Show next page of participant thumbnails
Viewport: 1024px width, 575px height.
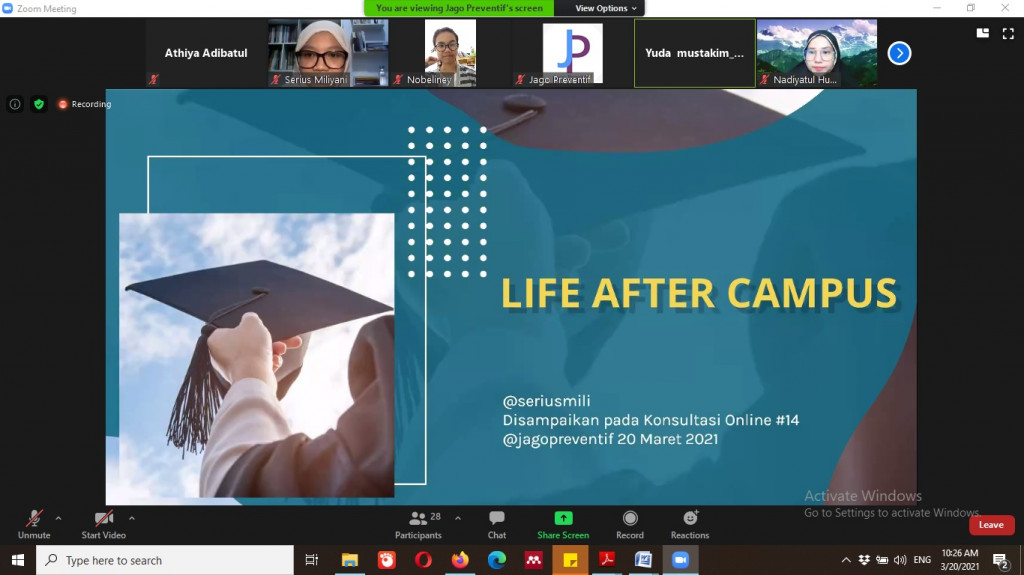(899, 53)
